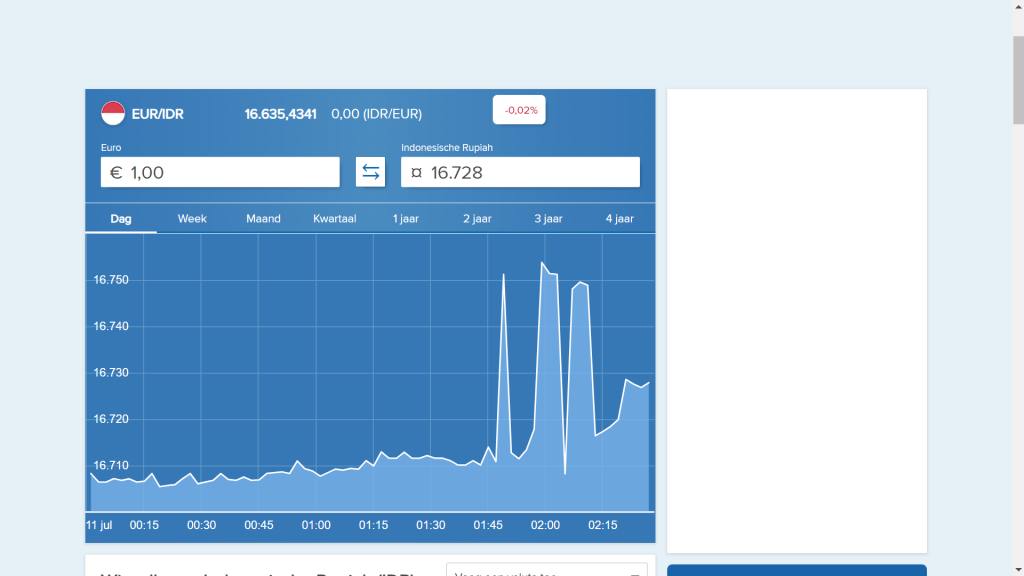
Task: Click the EUR/IDR pair label
Action: click(x=158, y=114)
